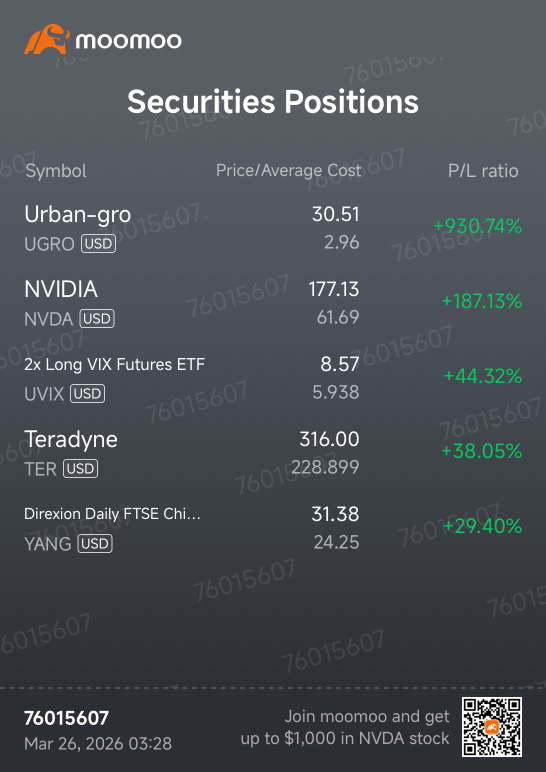The width and height of the screenshot is (546, 772).
Task: Click the Securities Positions title
Action: (x=273, y=102)
